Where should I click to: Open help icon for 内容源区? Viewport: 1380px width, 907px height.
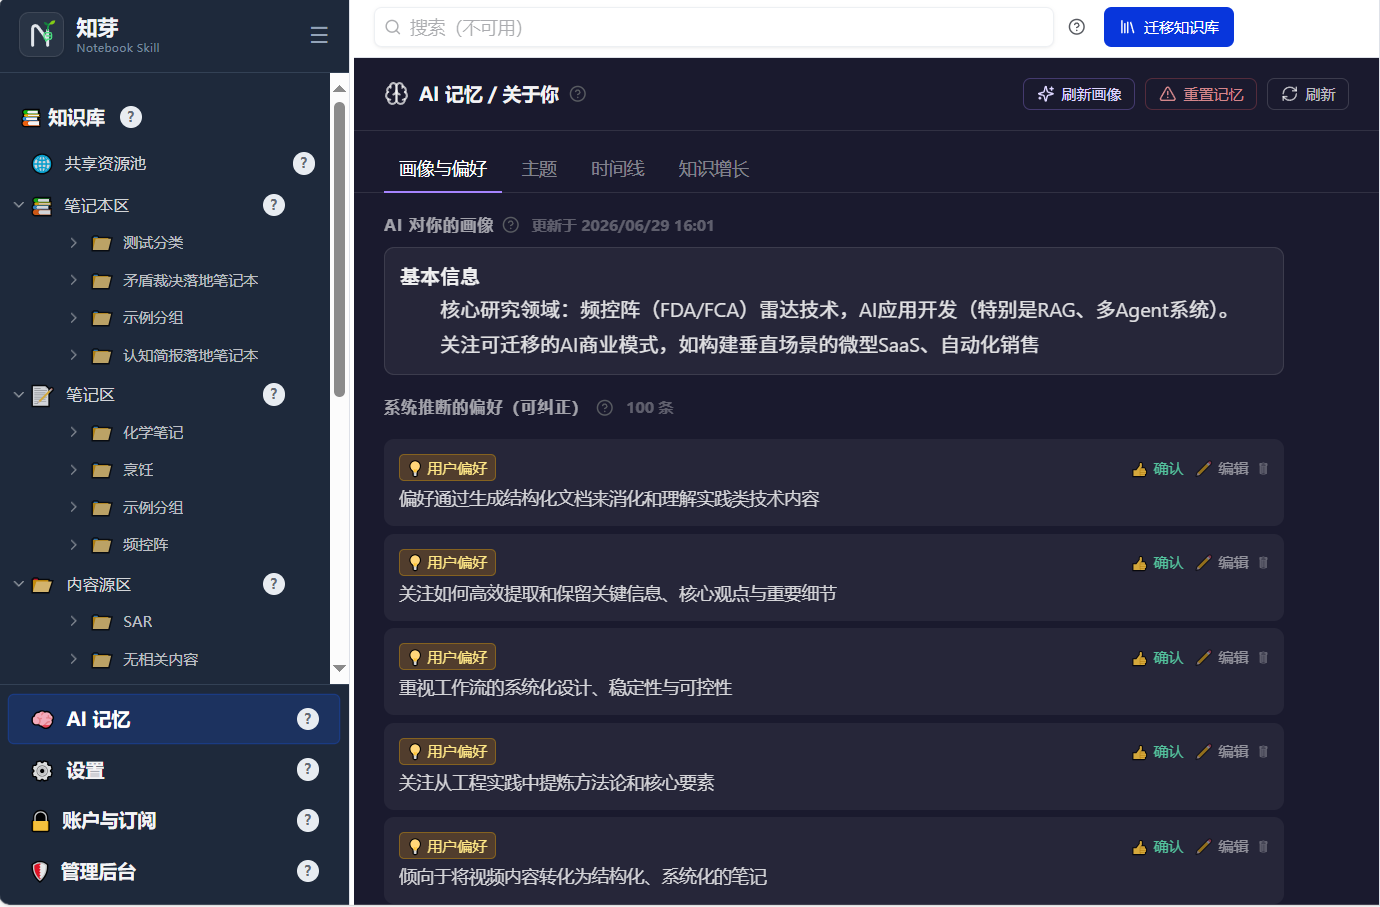[274, 584]
